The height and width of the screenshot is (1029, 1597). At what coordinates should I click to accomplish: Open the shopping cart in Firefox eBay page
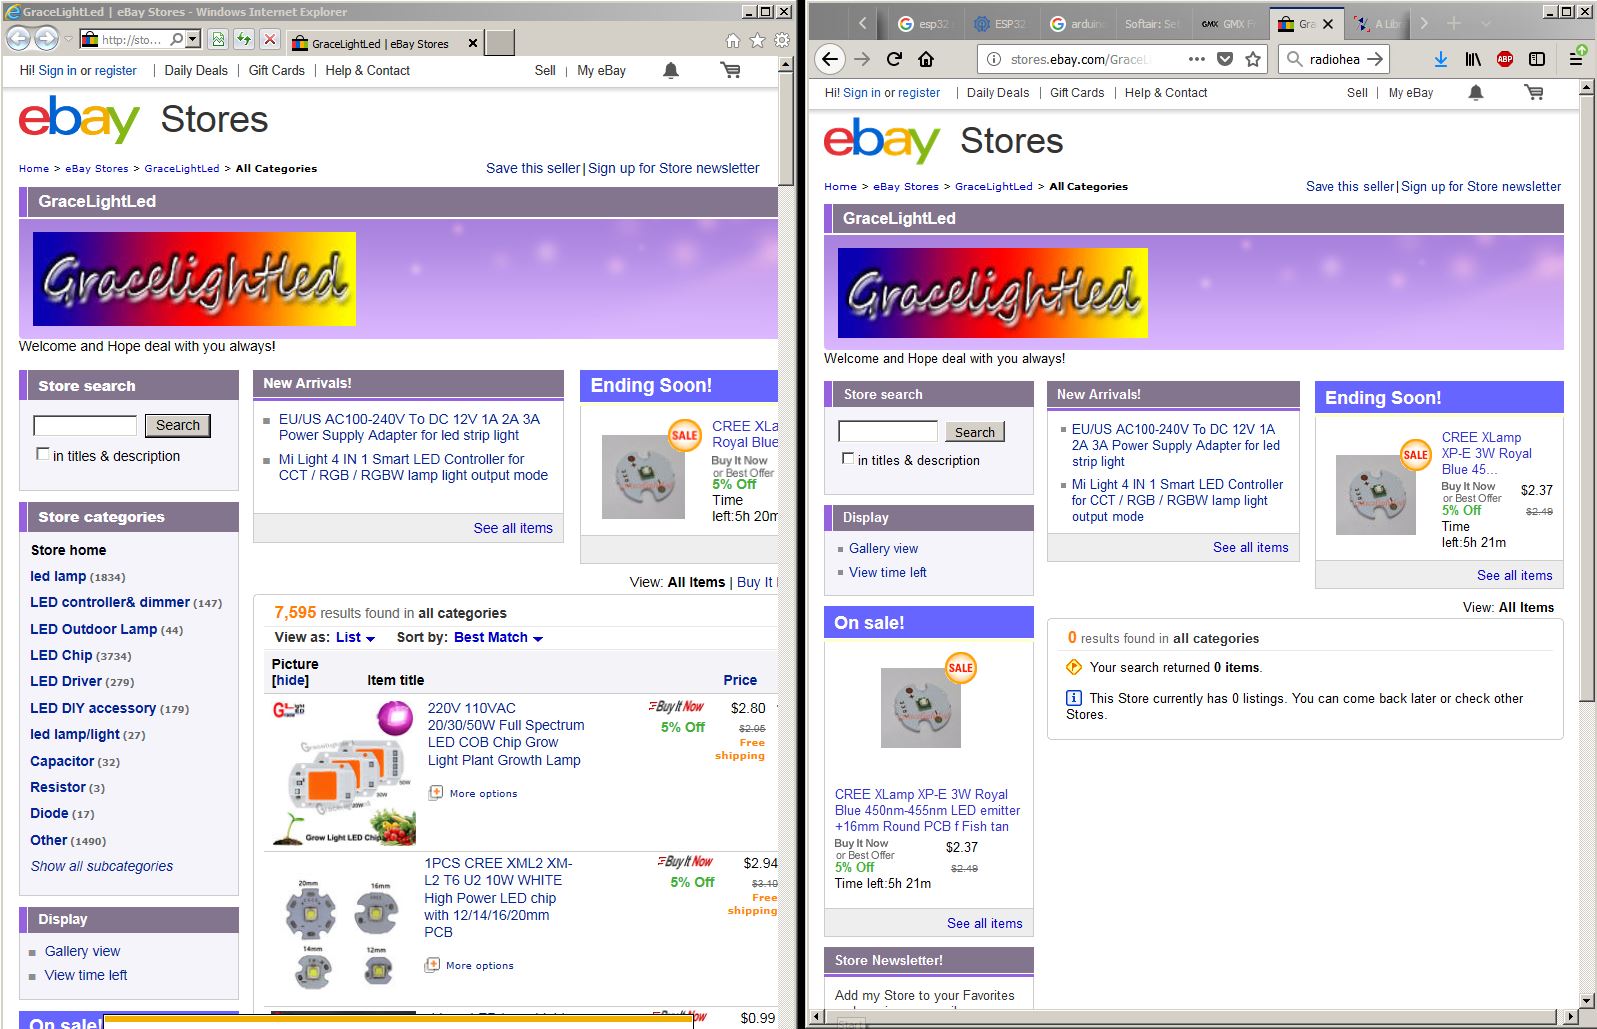1534,93
